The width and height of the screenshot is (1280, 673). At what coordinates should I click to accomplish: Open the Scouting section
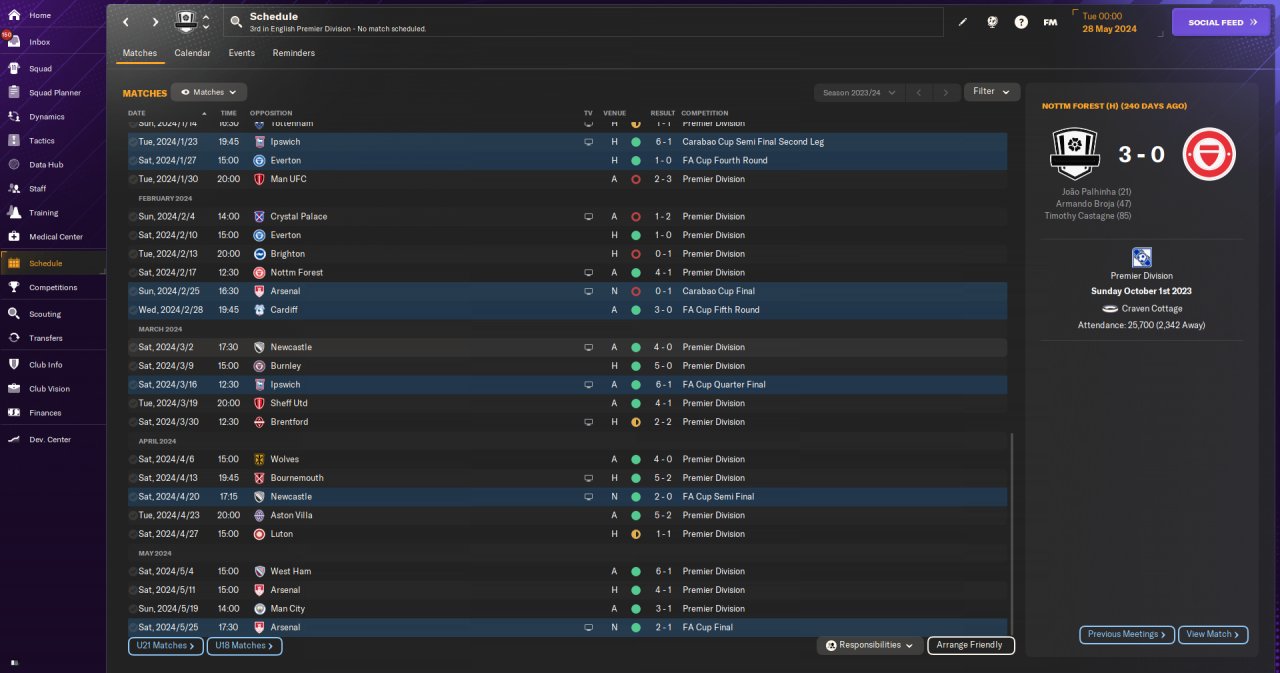point(45,314)
